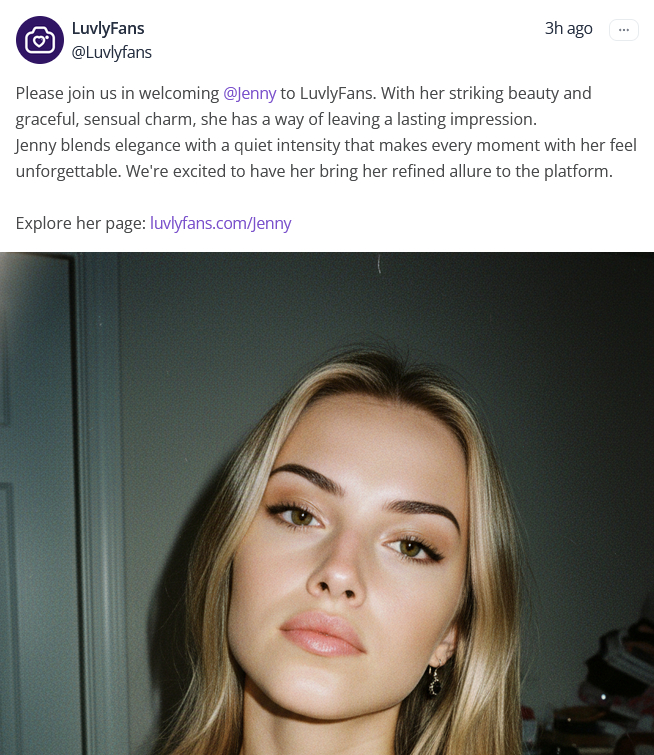This screenshot has width=654, height=755.
Task: Open the attached portrait photo of Jenny
Action: [327, 504]
